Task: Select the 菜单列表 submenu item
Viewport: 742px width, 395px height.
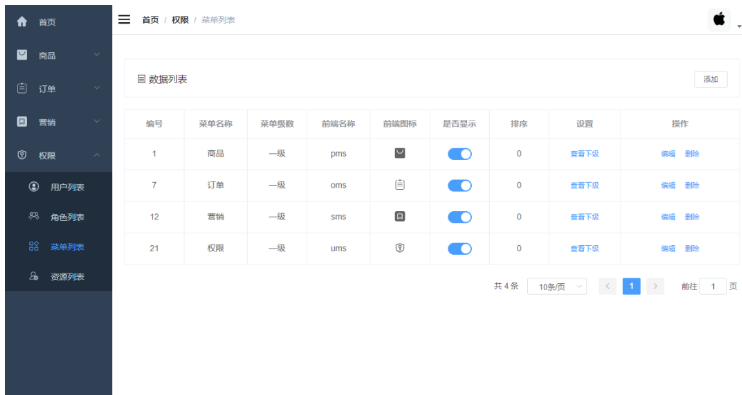Action: tap(59, 246)
